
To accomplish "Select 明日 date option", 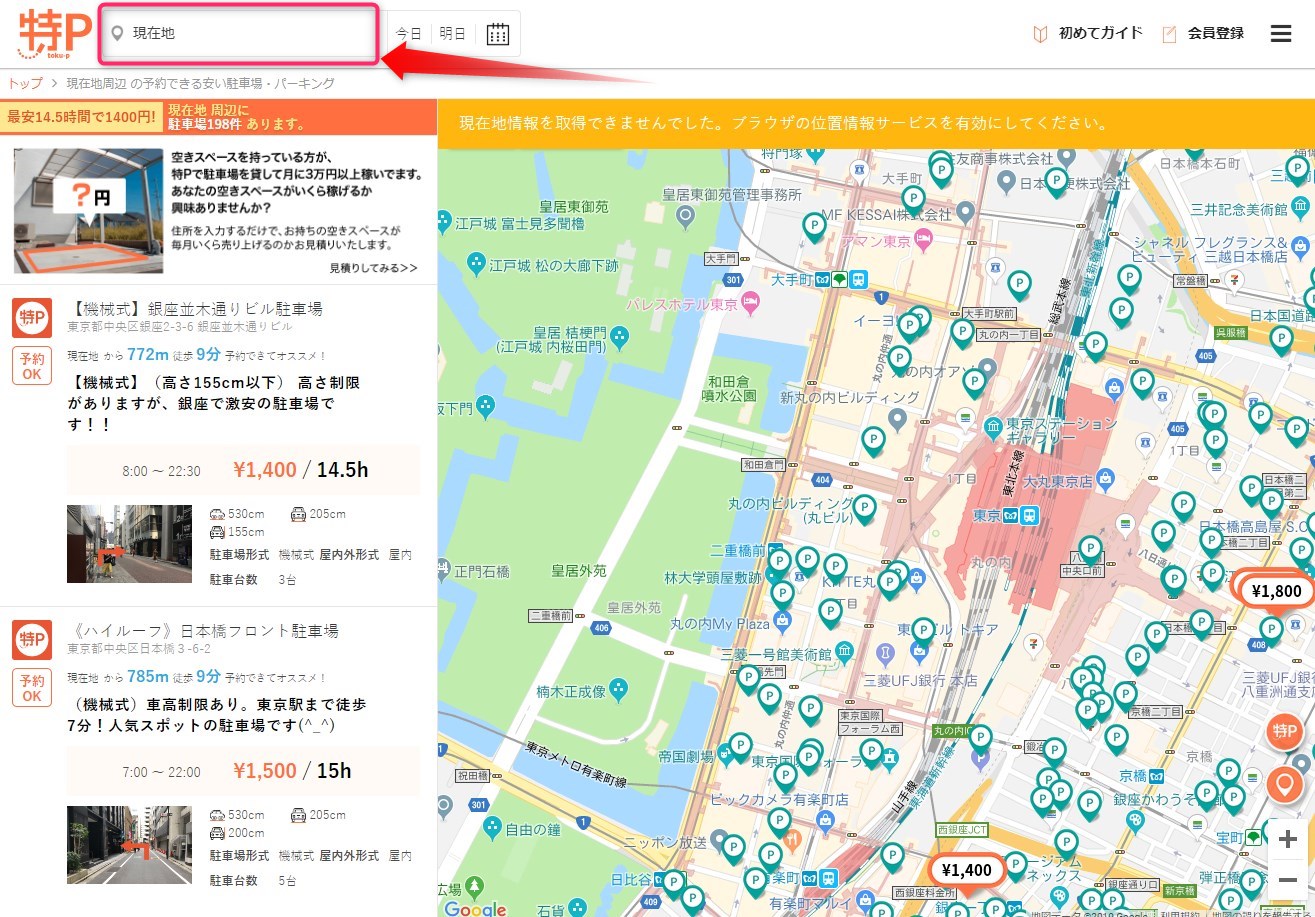I will pyautogui.click(x=453, y=34).
